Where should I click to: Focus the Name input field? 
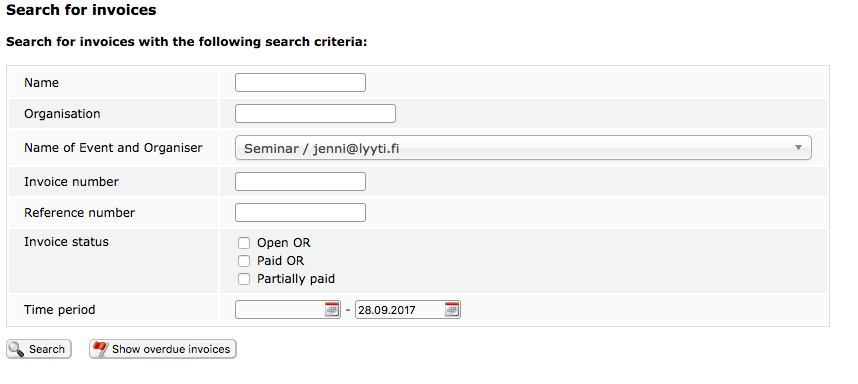pos(300,83)
